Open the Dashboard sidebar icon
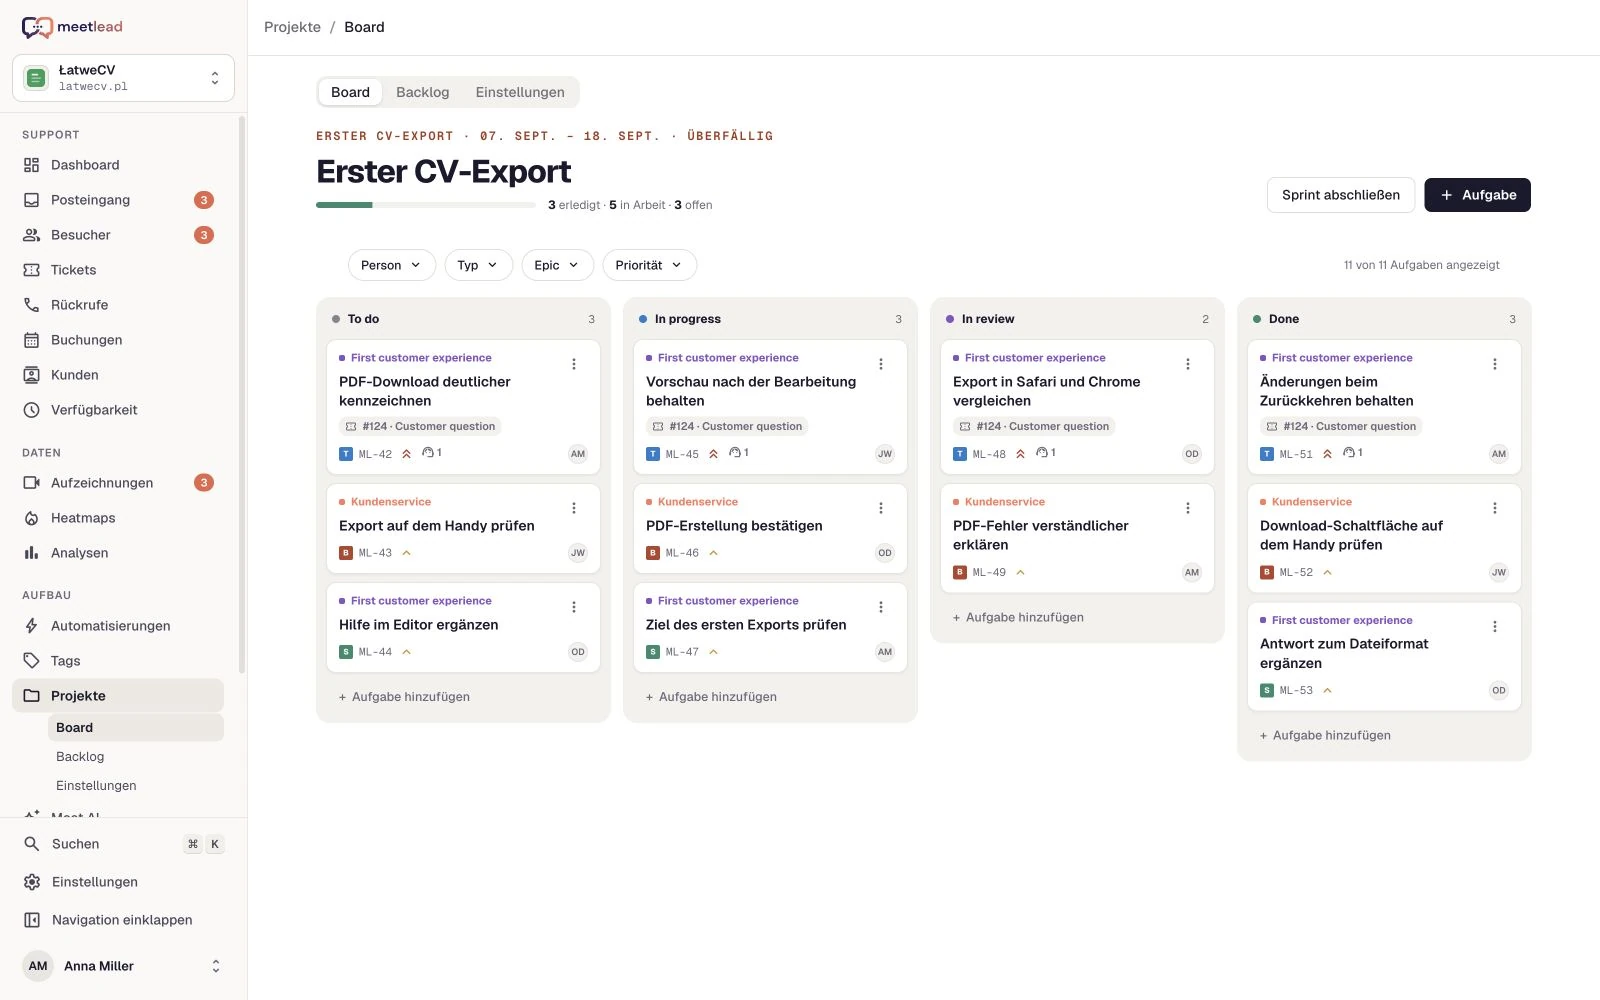Screen dimensions: 1600x1000 coord(31,165)
